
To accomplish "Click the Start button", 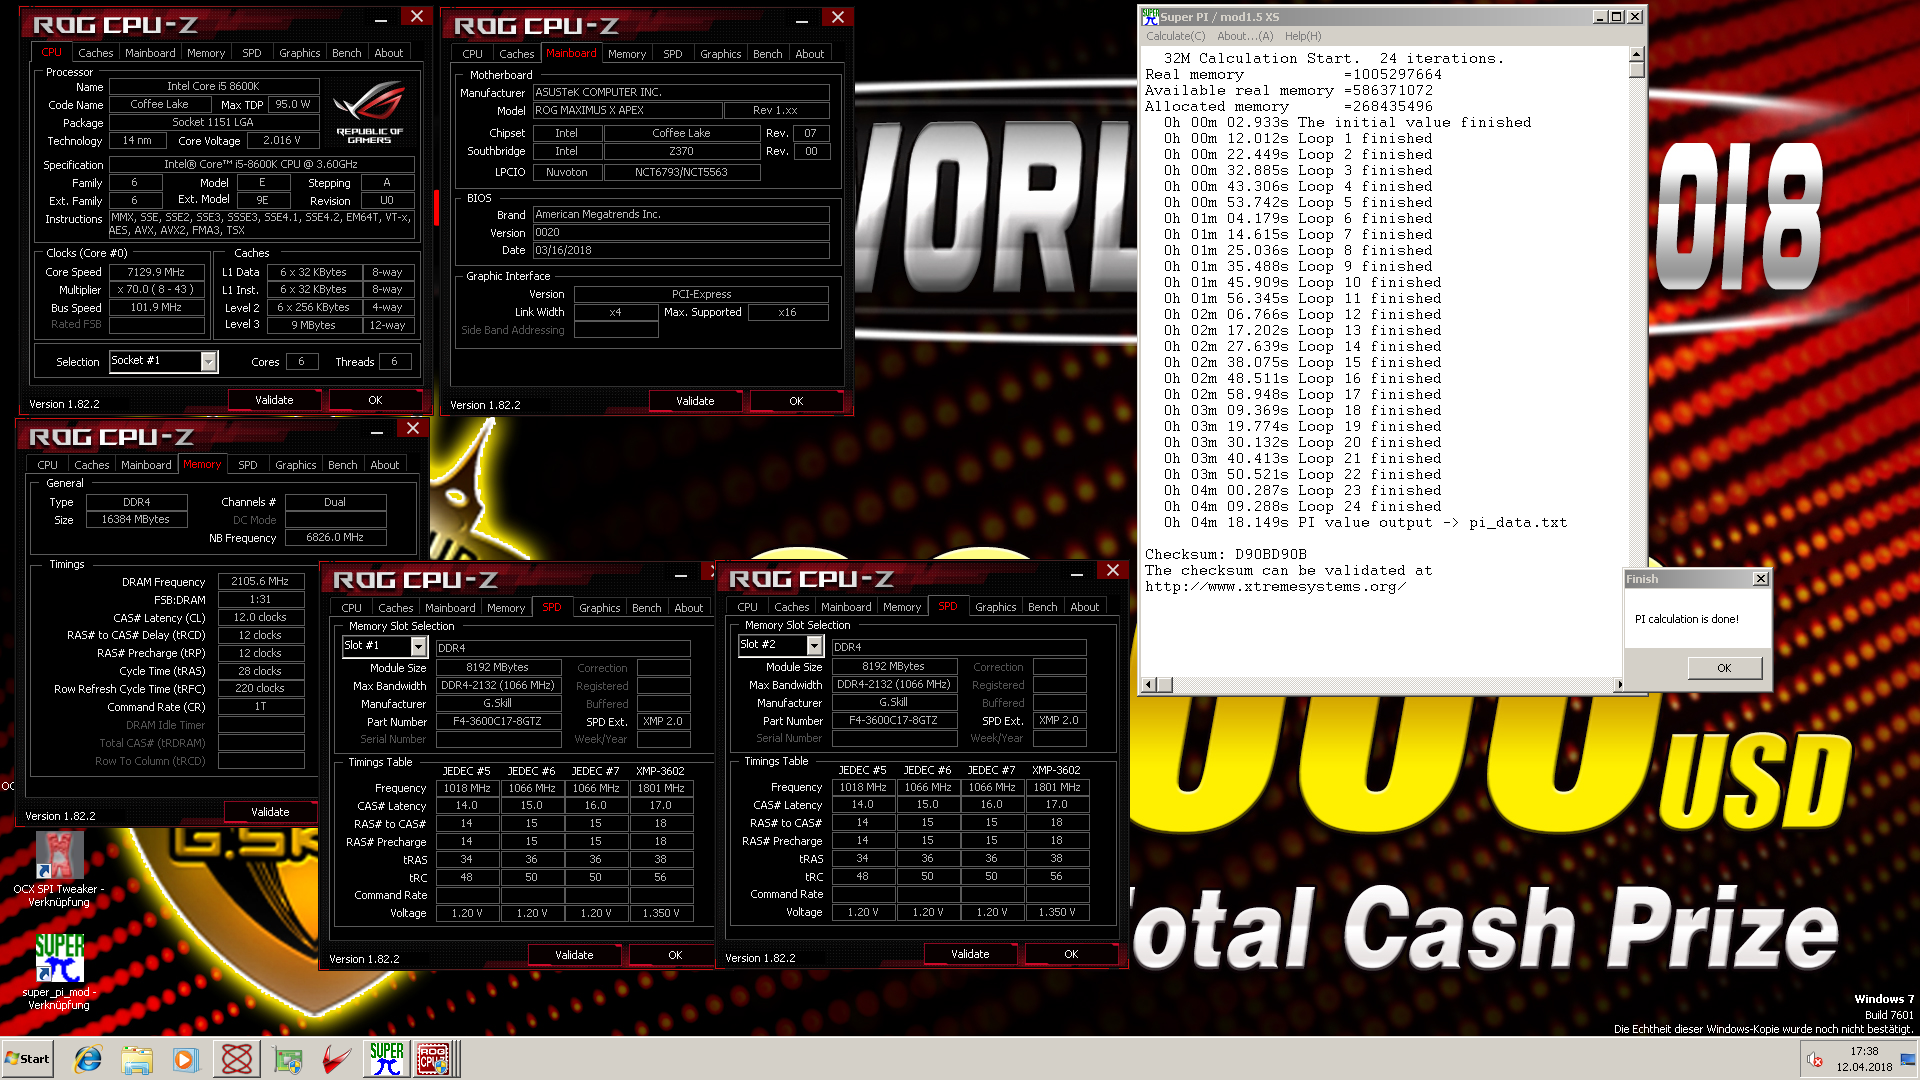I will pyautogui.click(x=27, y=1059).
